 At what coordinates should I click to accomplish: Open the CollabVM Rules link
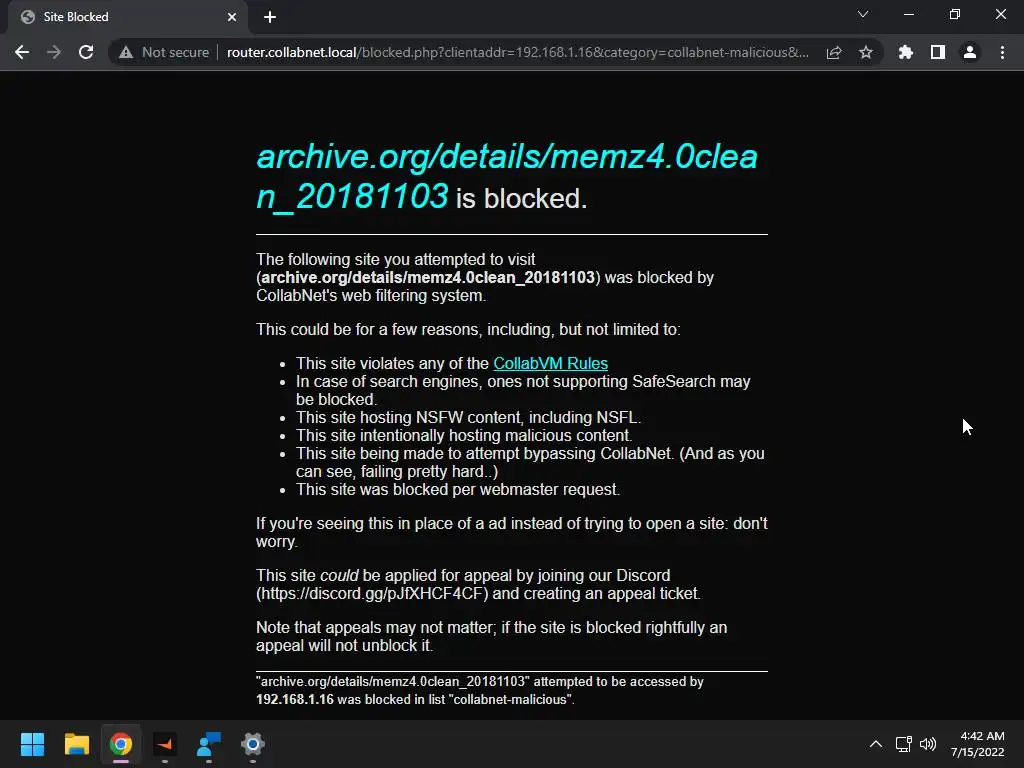[551, 363]
